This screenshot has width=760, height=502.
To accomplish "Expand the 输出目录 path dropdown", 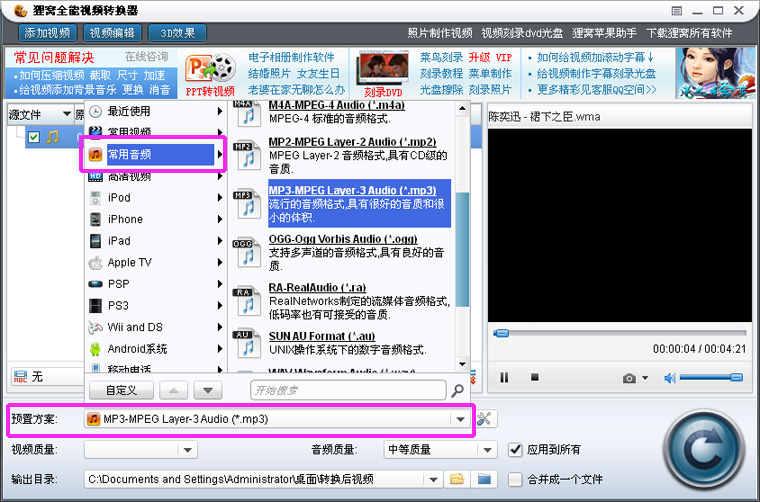I will pos(433,480).
